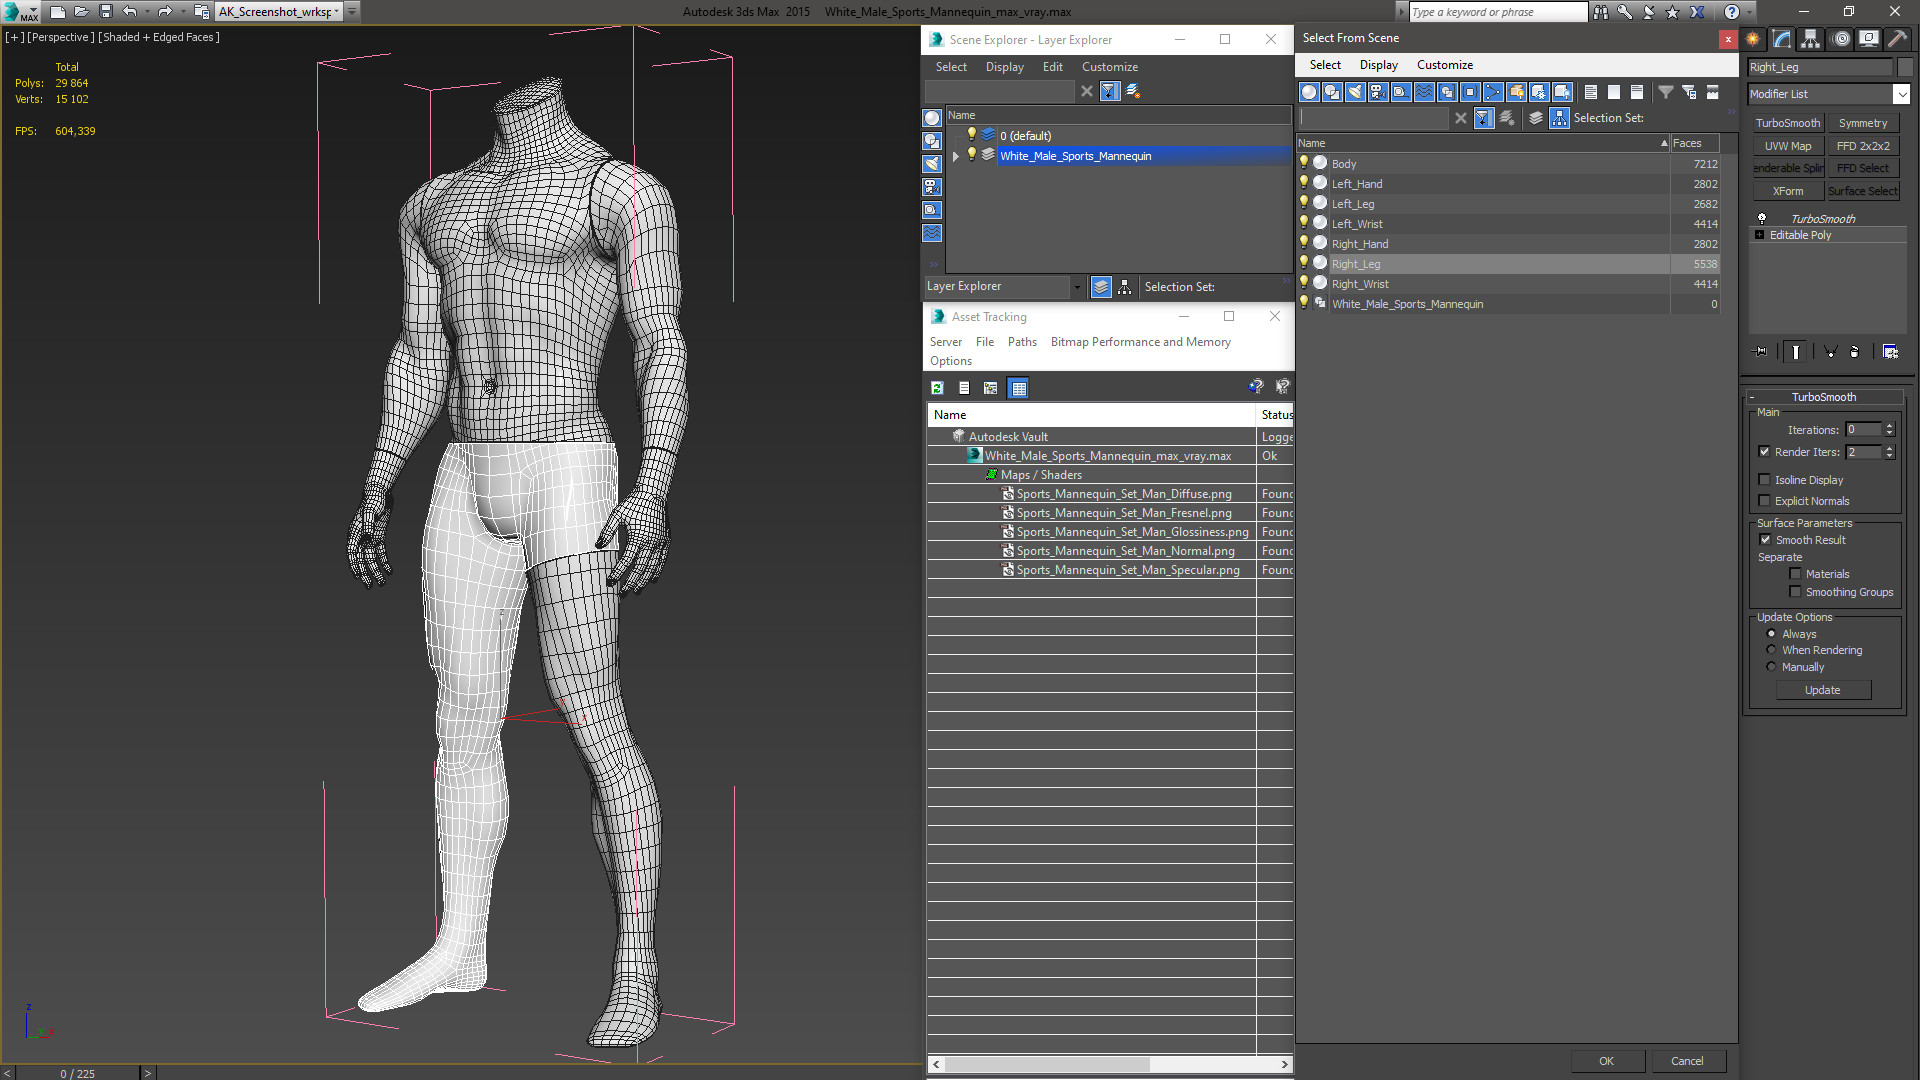Open the Create command panel tab
Screen dimensions: 1920x1080
[x=1753, y=39]
